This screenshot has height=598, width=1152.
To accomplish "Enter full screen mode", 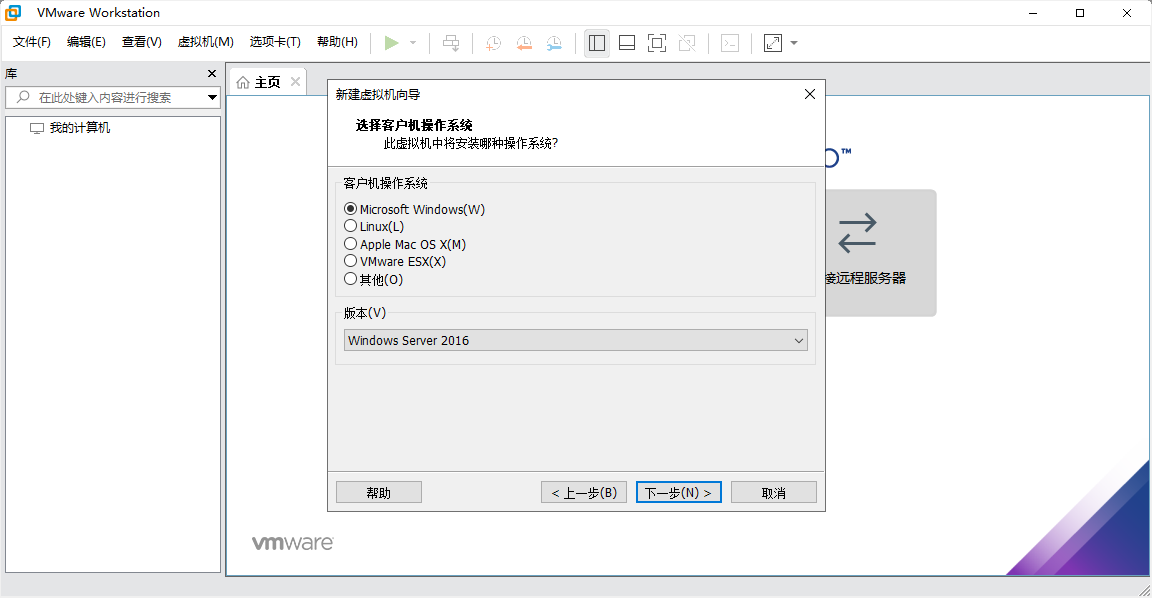I will pos(656,42).
